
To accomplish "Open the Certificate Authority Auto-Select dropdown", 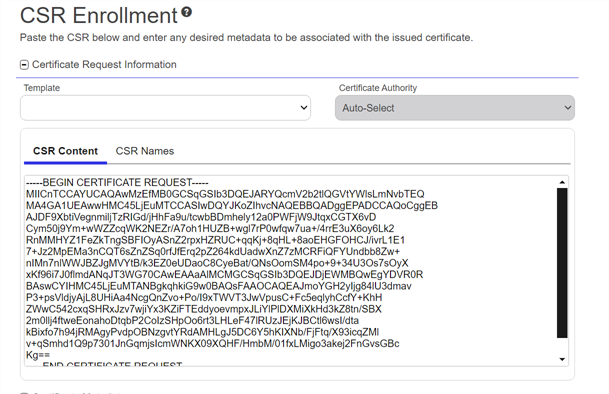I will pyautogui.click(x=455, y=108).
